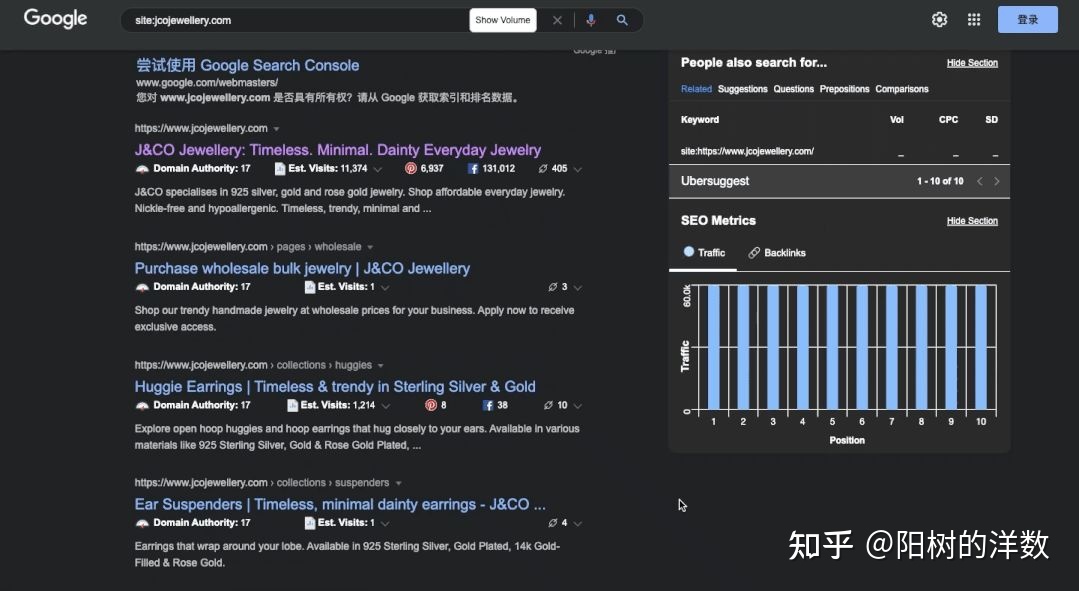Open the URL dropdown arrow next to suspenders breadcrumb
Viewport: 1079px width, 591px height.
point(398,483)
